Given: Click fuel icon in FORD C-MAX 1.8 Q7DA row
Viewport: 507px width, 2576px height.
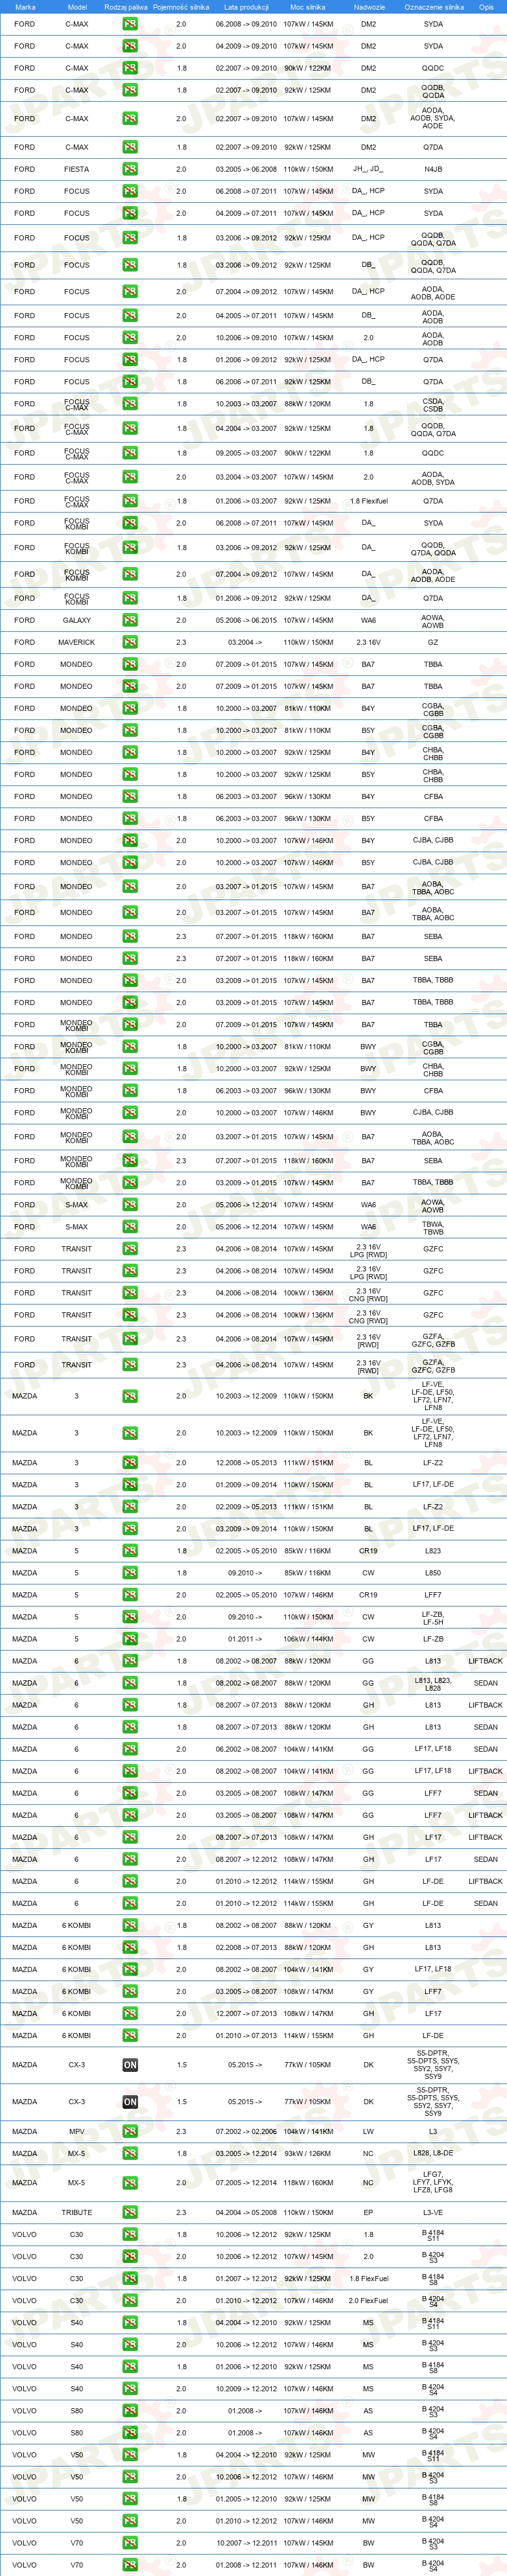Looking at the screenshot, I should coord(130,147).
